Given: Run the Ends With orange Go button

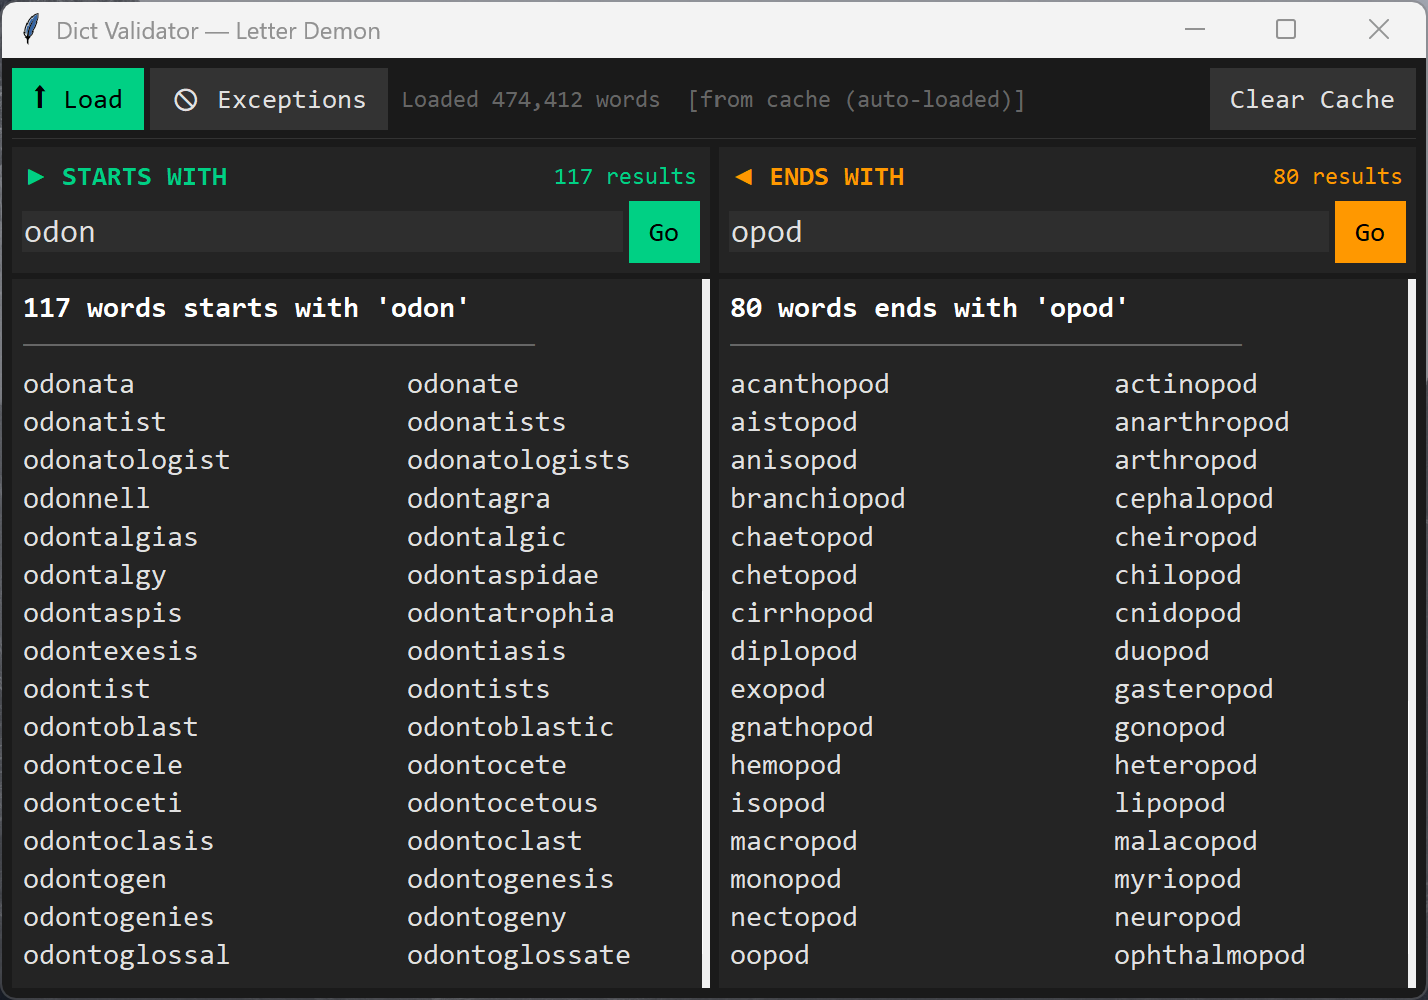Looking at the screenshot, I should (1370, 232).
